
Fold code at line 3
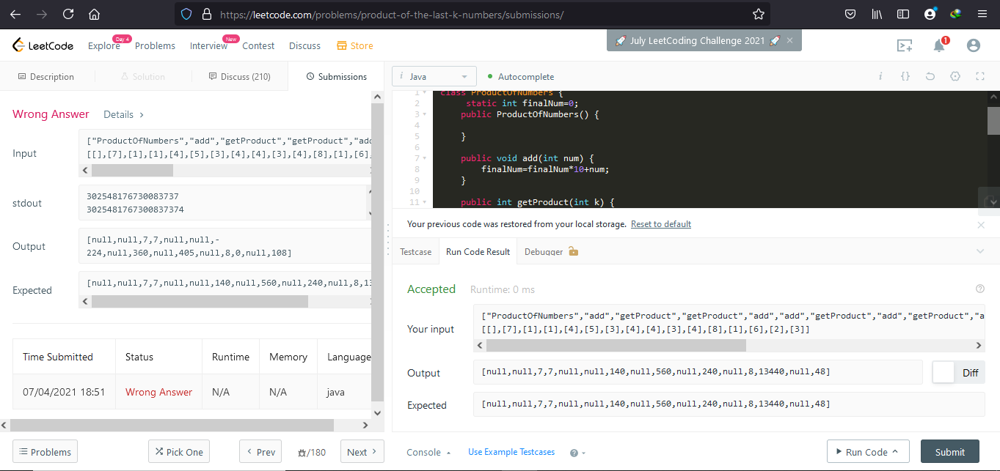426,114
